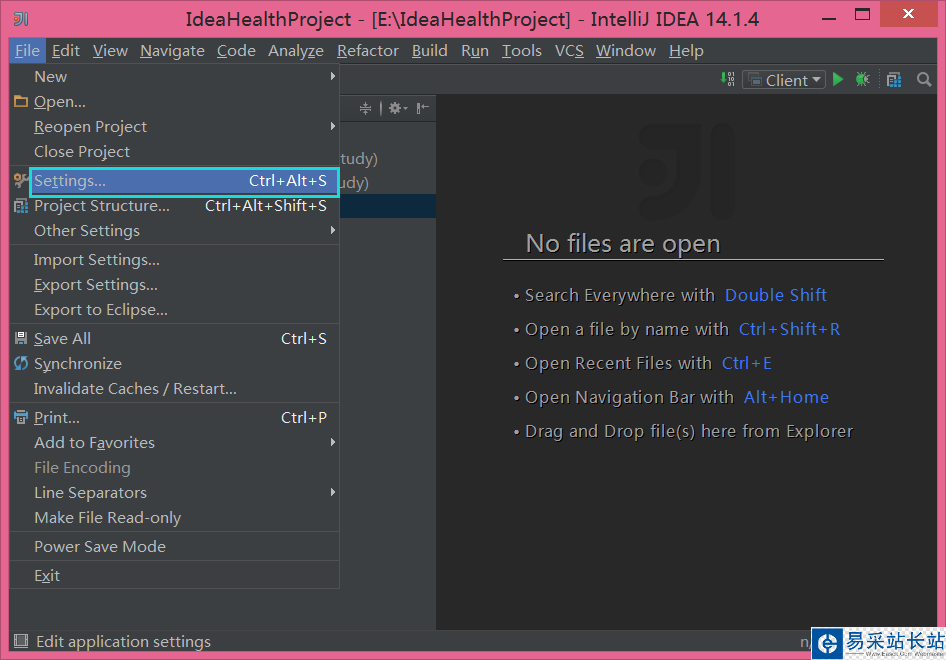Viewport: 946px width, 660px height.
Task: Click the Debug bug icon
Action: click(x=862, y=80)
